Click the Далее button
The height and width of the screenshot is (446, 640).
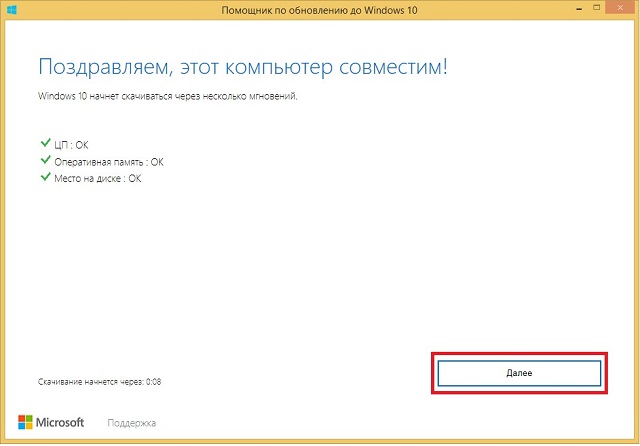(x=519, y=373)
